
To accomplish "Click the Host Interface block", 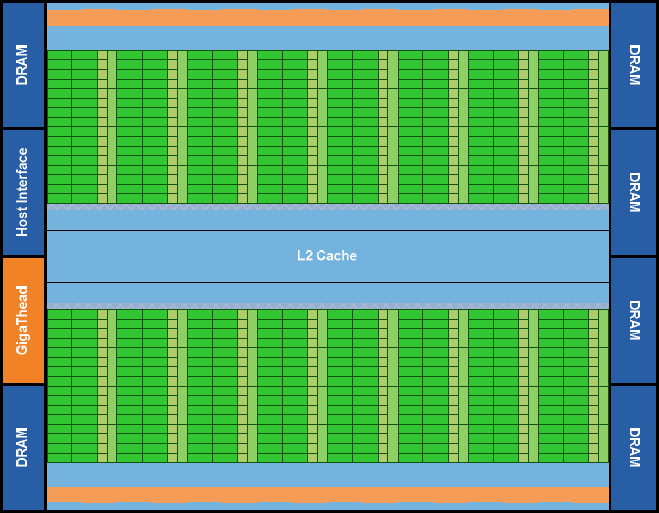I will (x=23, y=192).
